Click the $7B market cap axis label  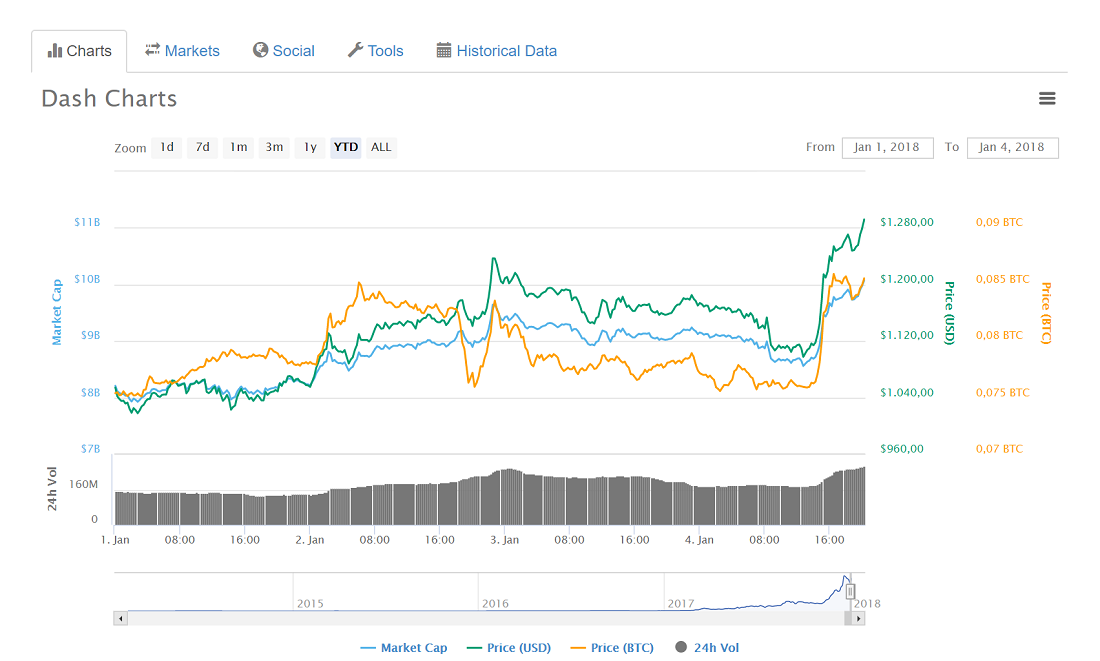click(90, 449)
